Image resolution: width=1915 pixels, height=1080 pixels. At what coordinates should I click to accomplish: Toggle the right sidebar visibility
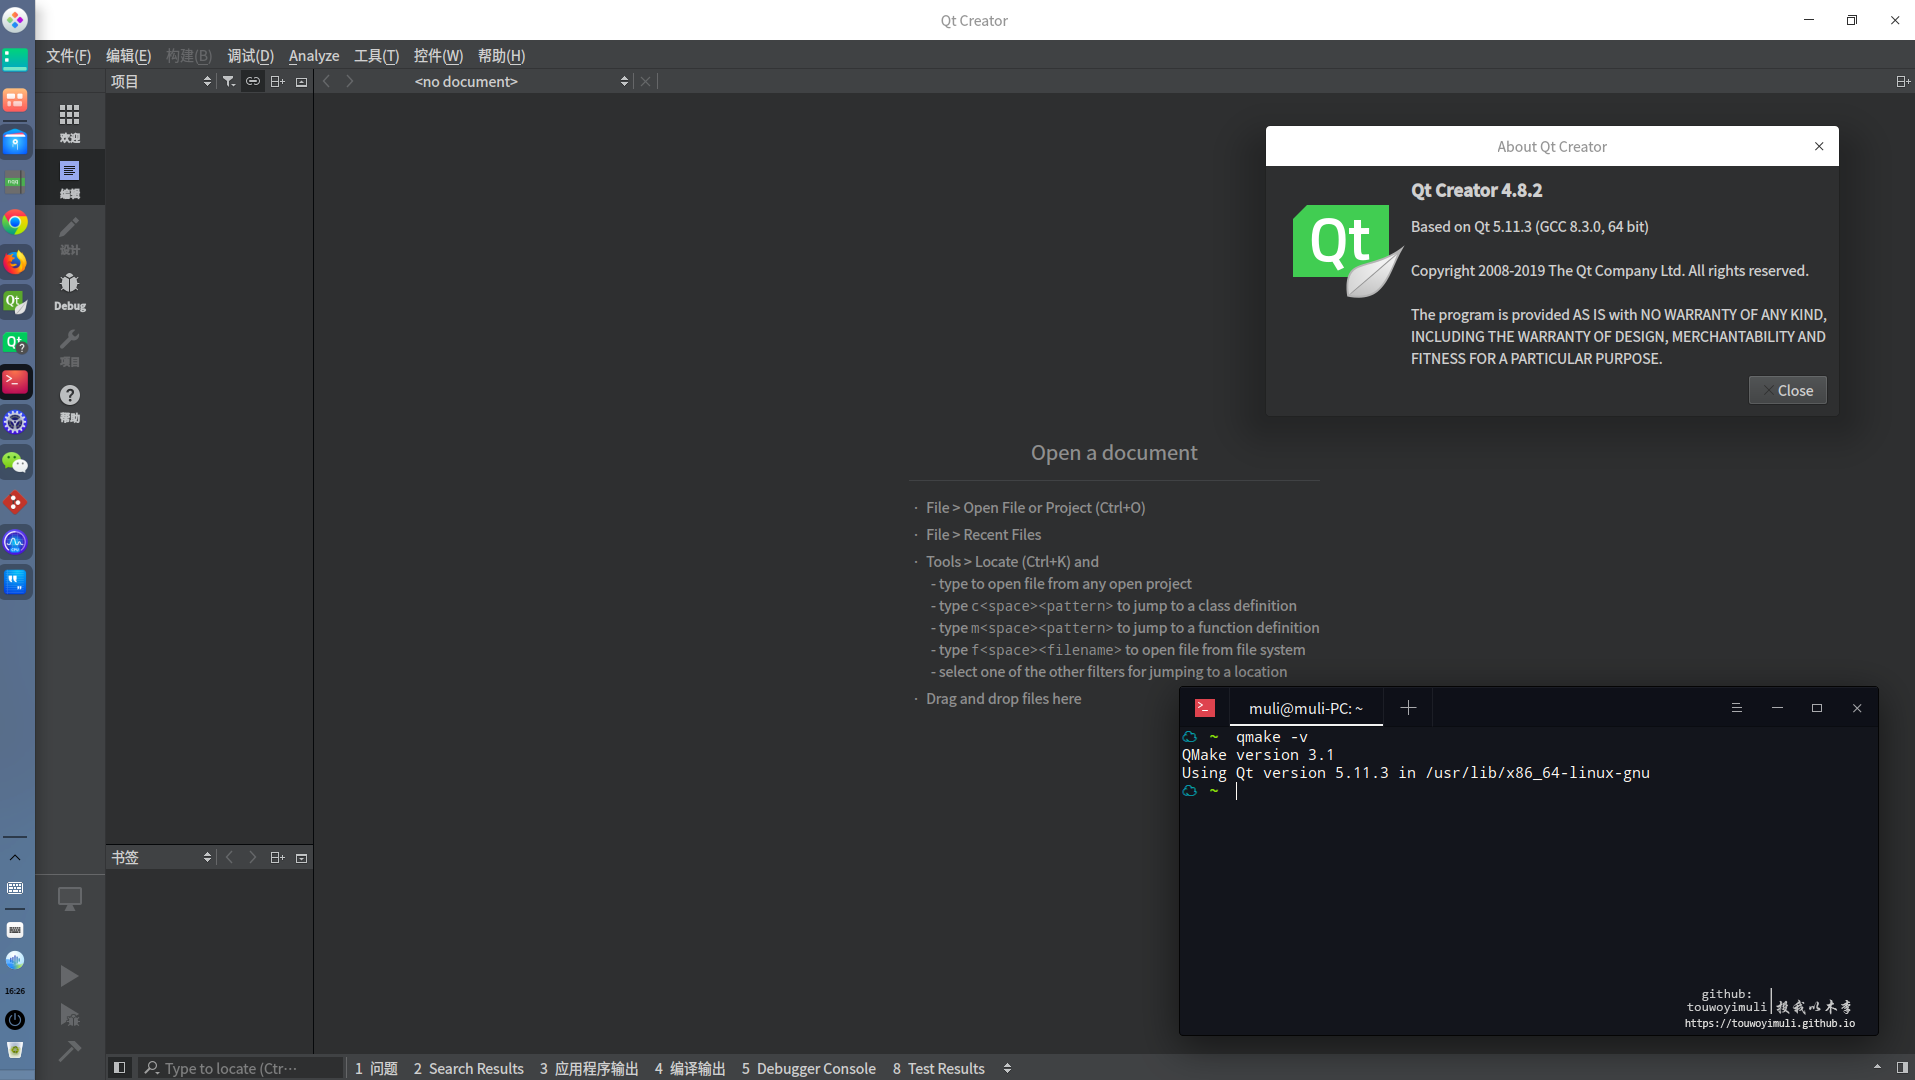(x=1902, y=1068)
